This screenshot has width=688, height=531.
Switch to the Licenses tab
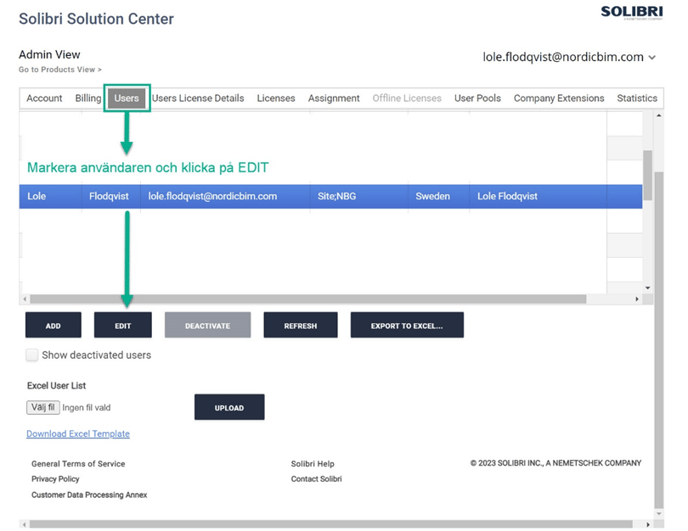pyautogui.click(x=276, y=98)
